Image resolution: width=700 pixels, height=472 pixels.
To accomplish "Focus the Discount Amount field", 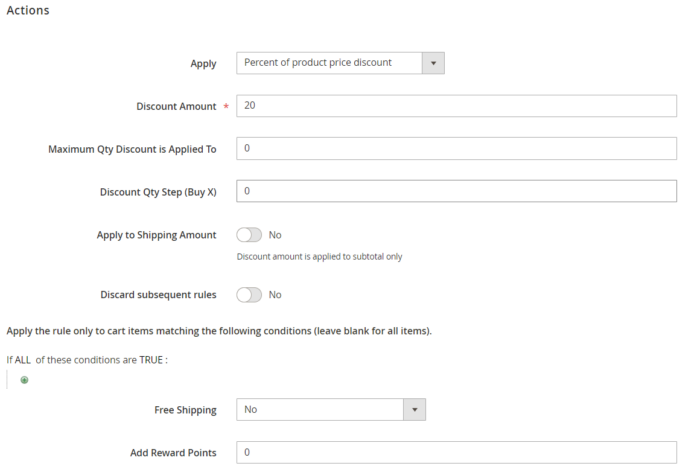I will click(x=456, y=106).
